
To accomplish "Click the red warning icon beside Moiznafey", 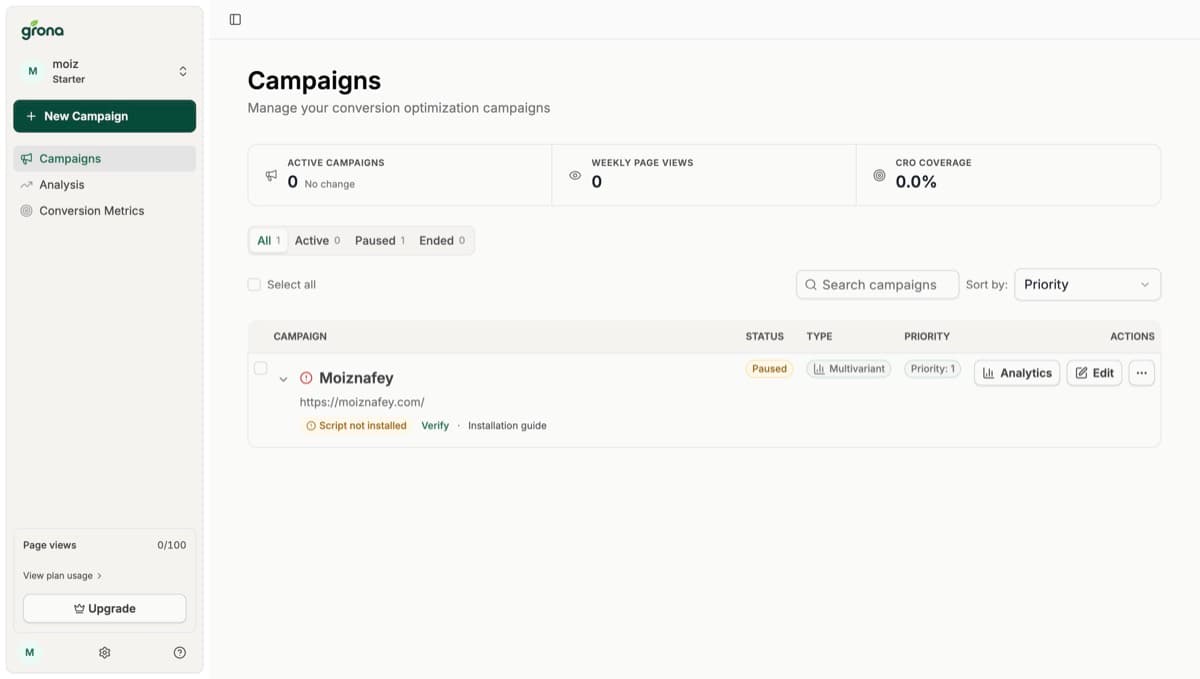I will pos(306,378).
